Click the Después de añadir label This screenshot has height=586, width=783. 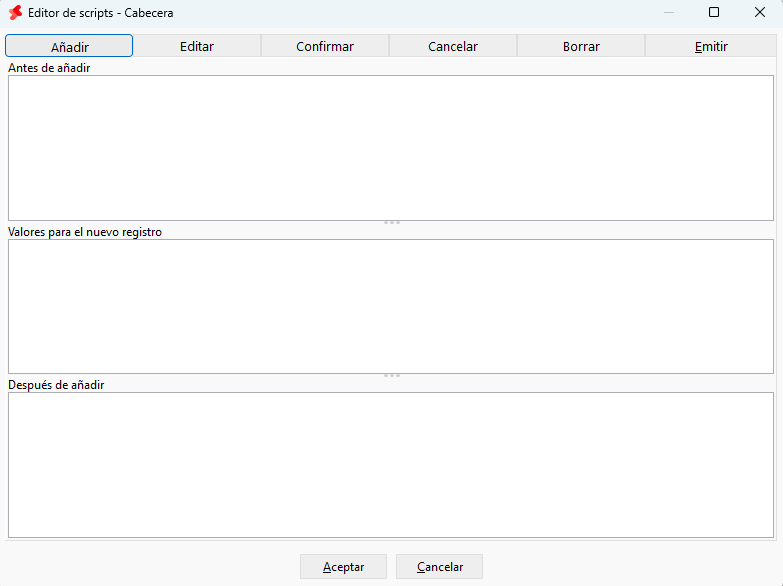[56, 385]
